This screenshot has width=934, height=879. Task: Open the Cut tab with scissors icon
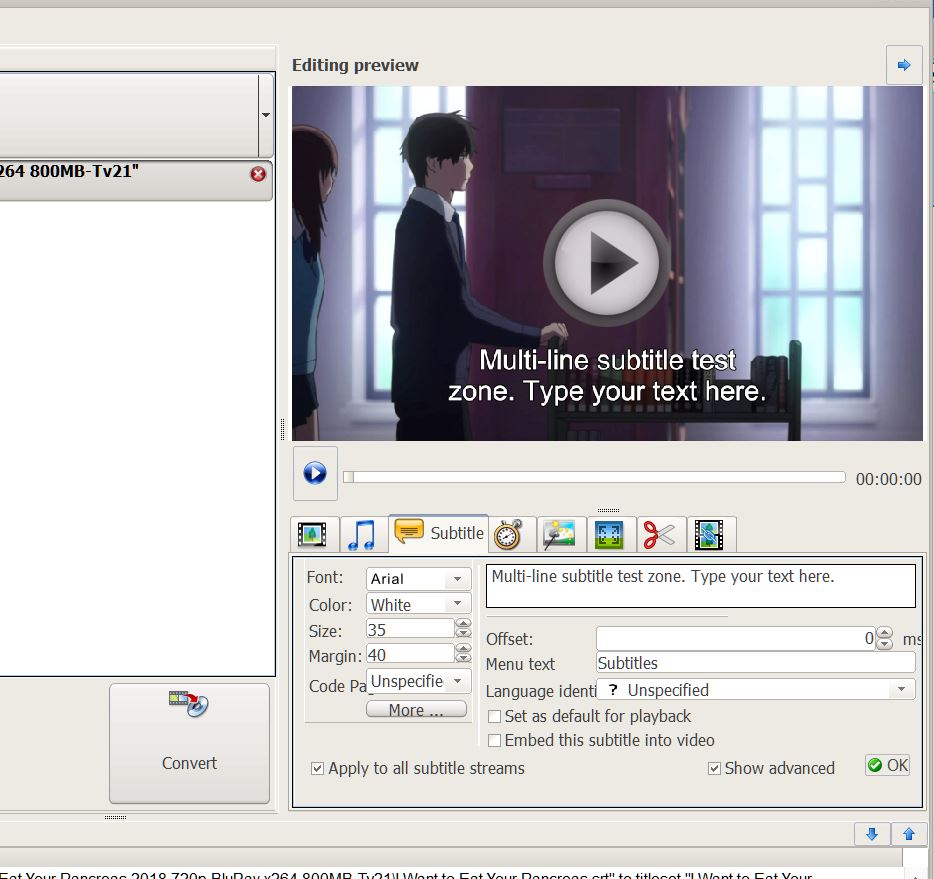659,534
